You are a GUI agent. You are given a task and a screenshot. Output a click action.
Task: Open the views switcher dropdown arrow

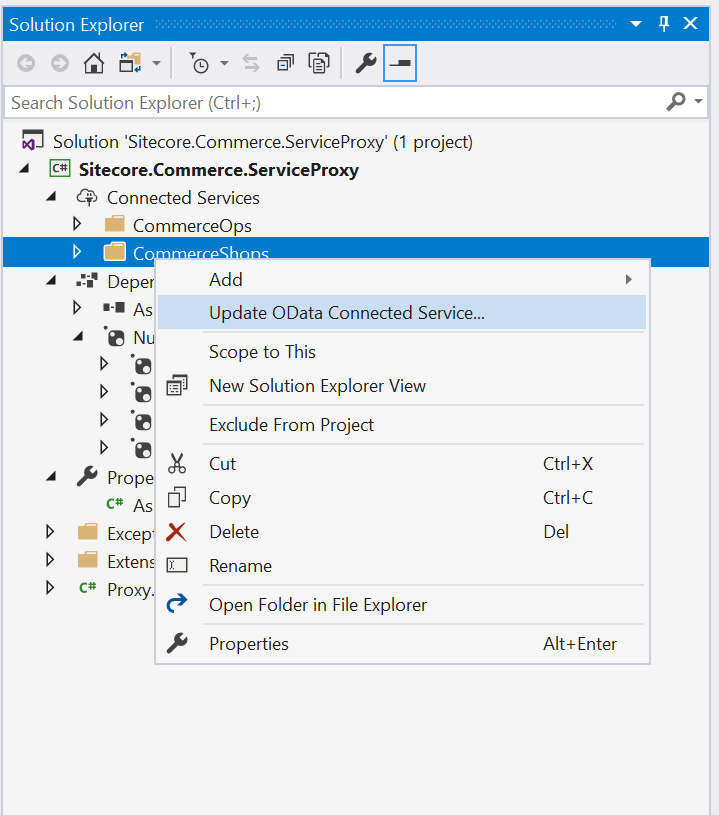pyautogui.click(x=156, y=63)
